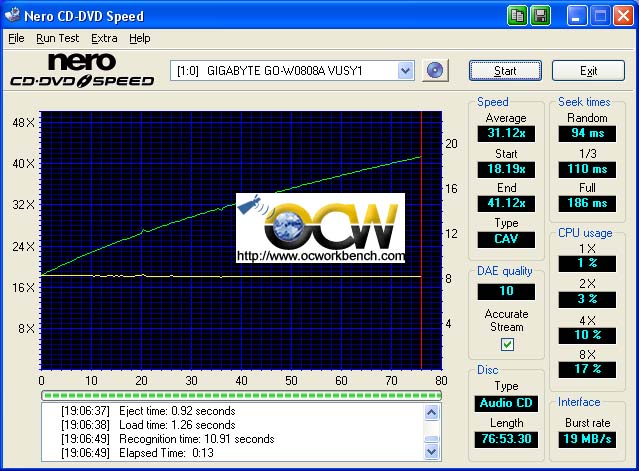
Task: Click the Exit button
Action: (588, 71)
